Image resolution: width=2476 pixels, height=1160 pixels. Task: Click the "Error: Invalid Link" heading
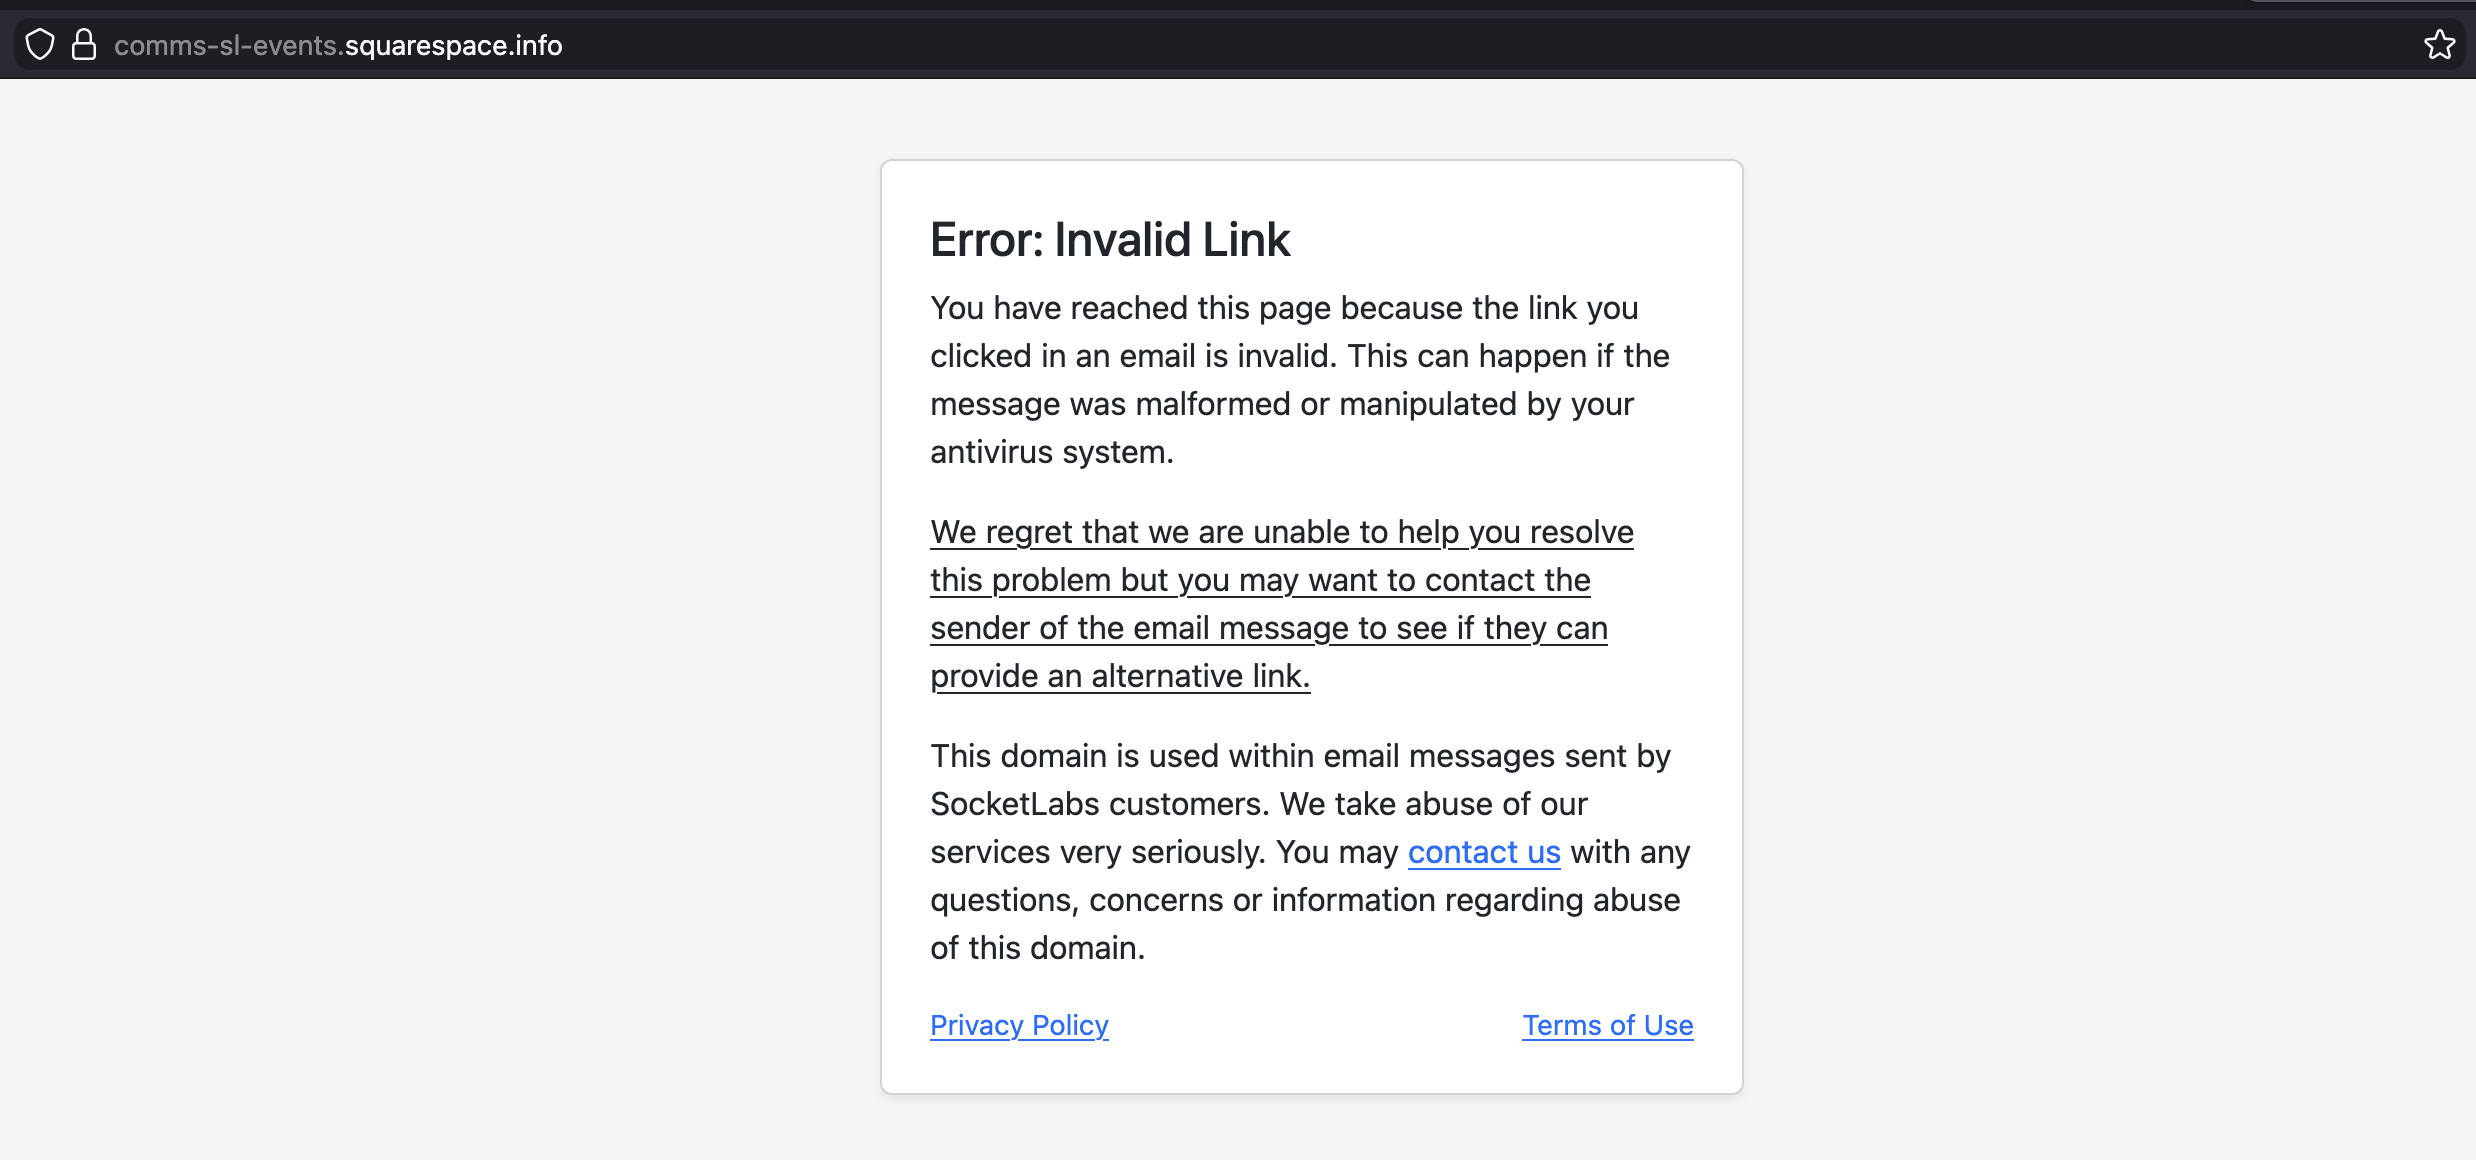pyautogui.click(x=1110, y=240)
